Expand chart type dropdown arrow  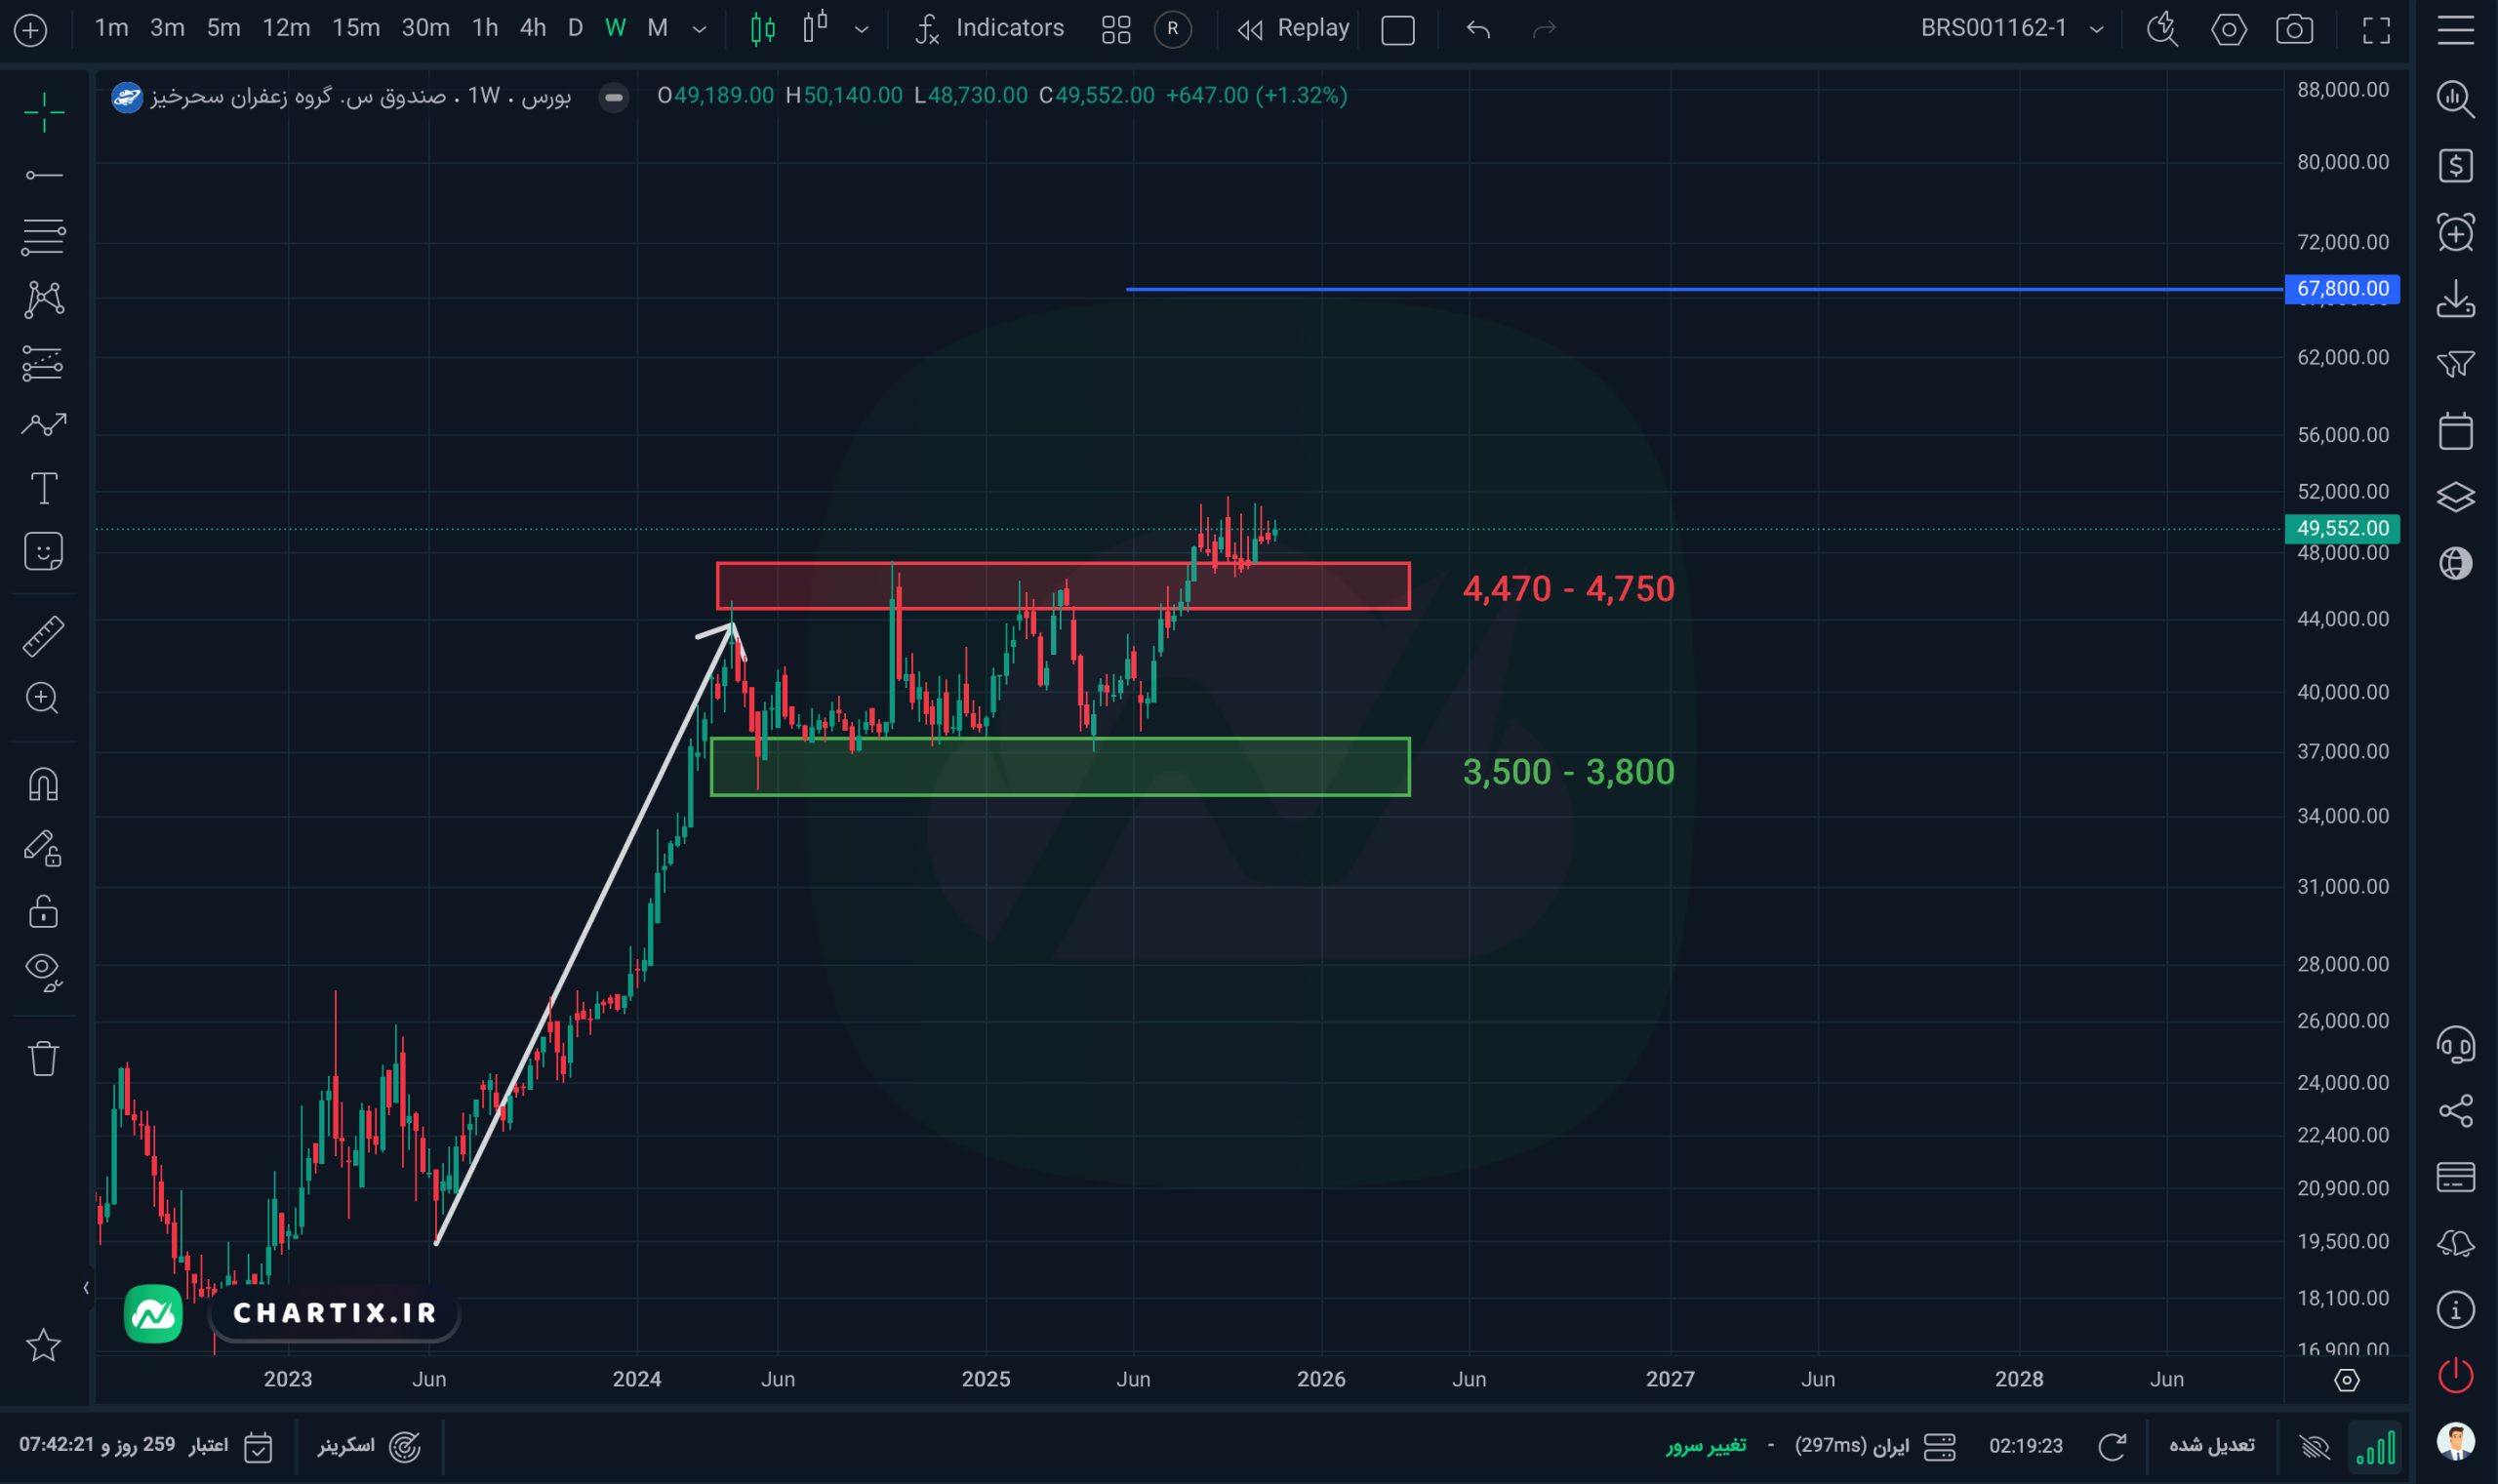[861, 29]
